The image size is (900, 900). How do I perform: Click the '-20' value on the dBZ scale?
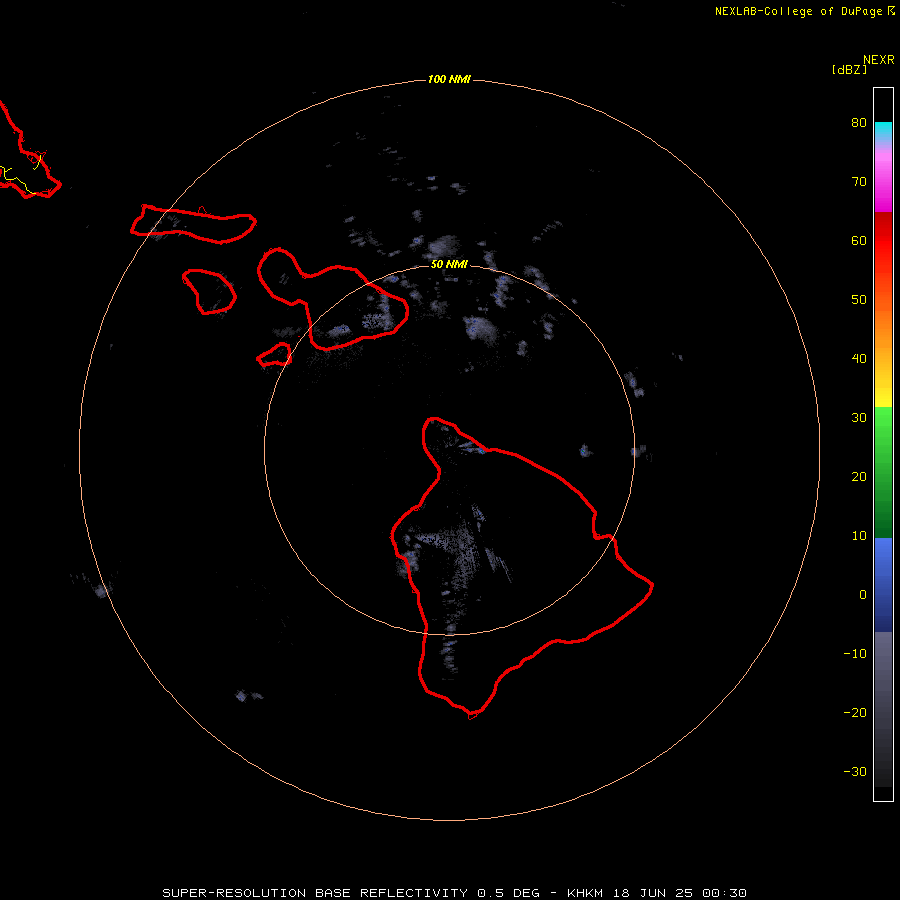[x=855, y=712]
